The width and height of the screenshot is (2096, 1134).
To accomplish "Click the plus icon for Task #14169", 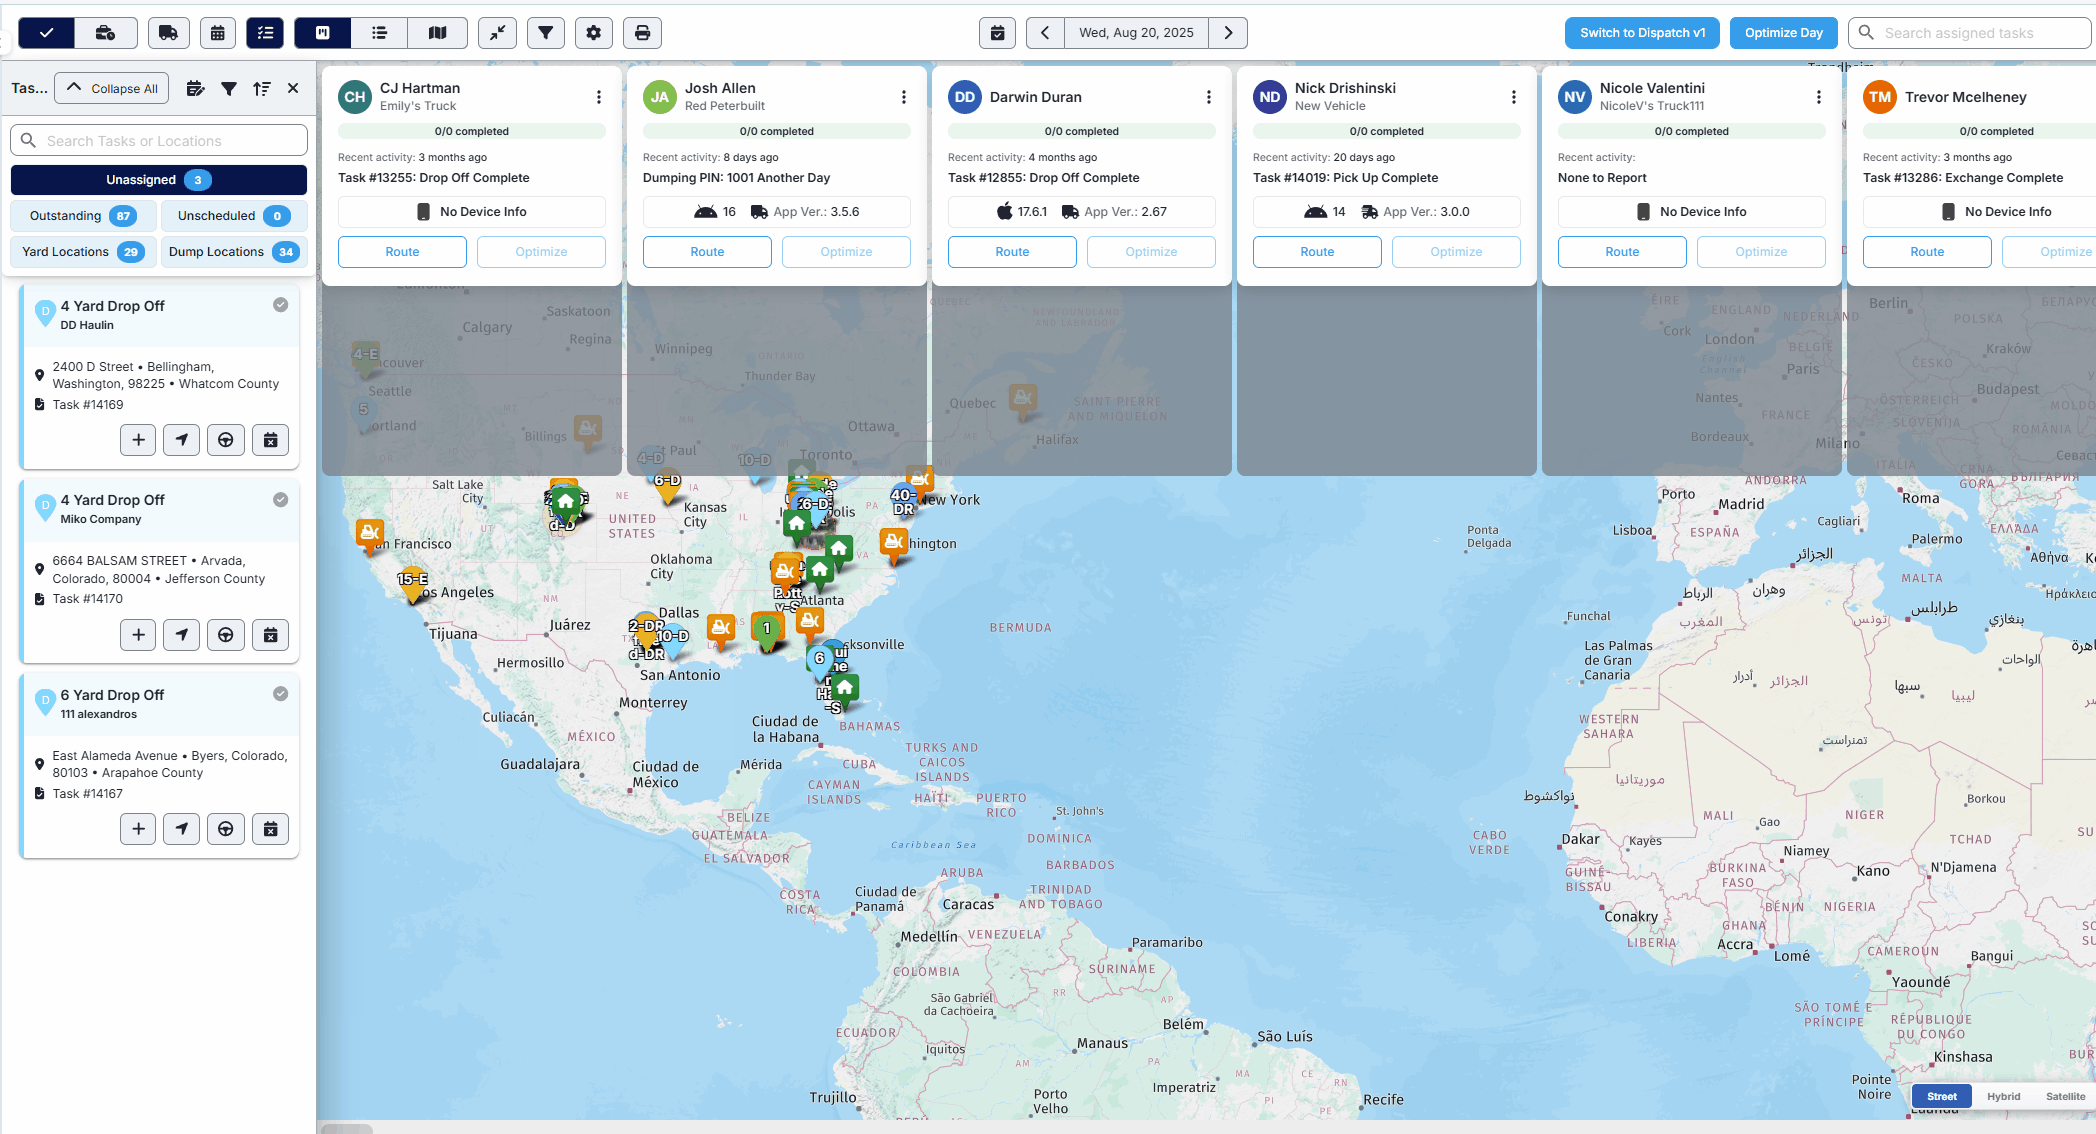I will (x=138, y=440).
